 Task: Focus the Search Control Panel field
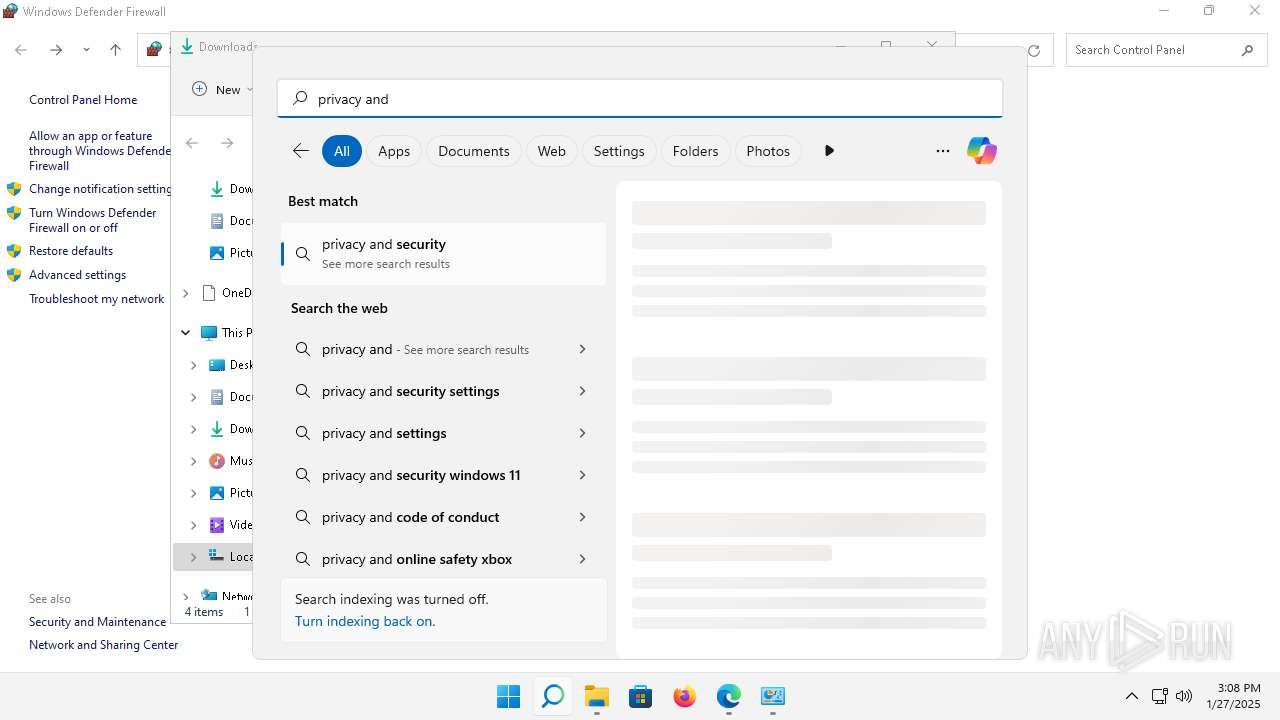pos(1151,50)
